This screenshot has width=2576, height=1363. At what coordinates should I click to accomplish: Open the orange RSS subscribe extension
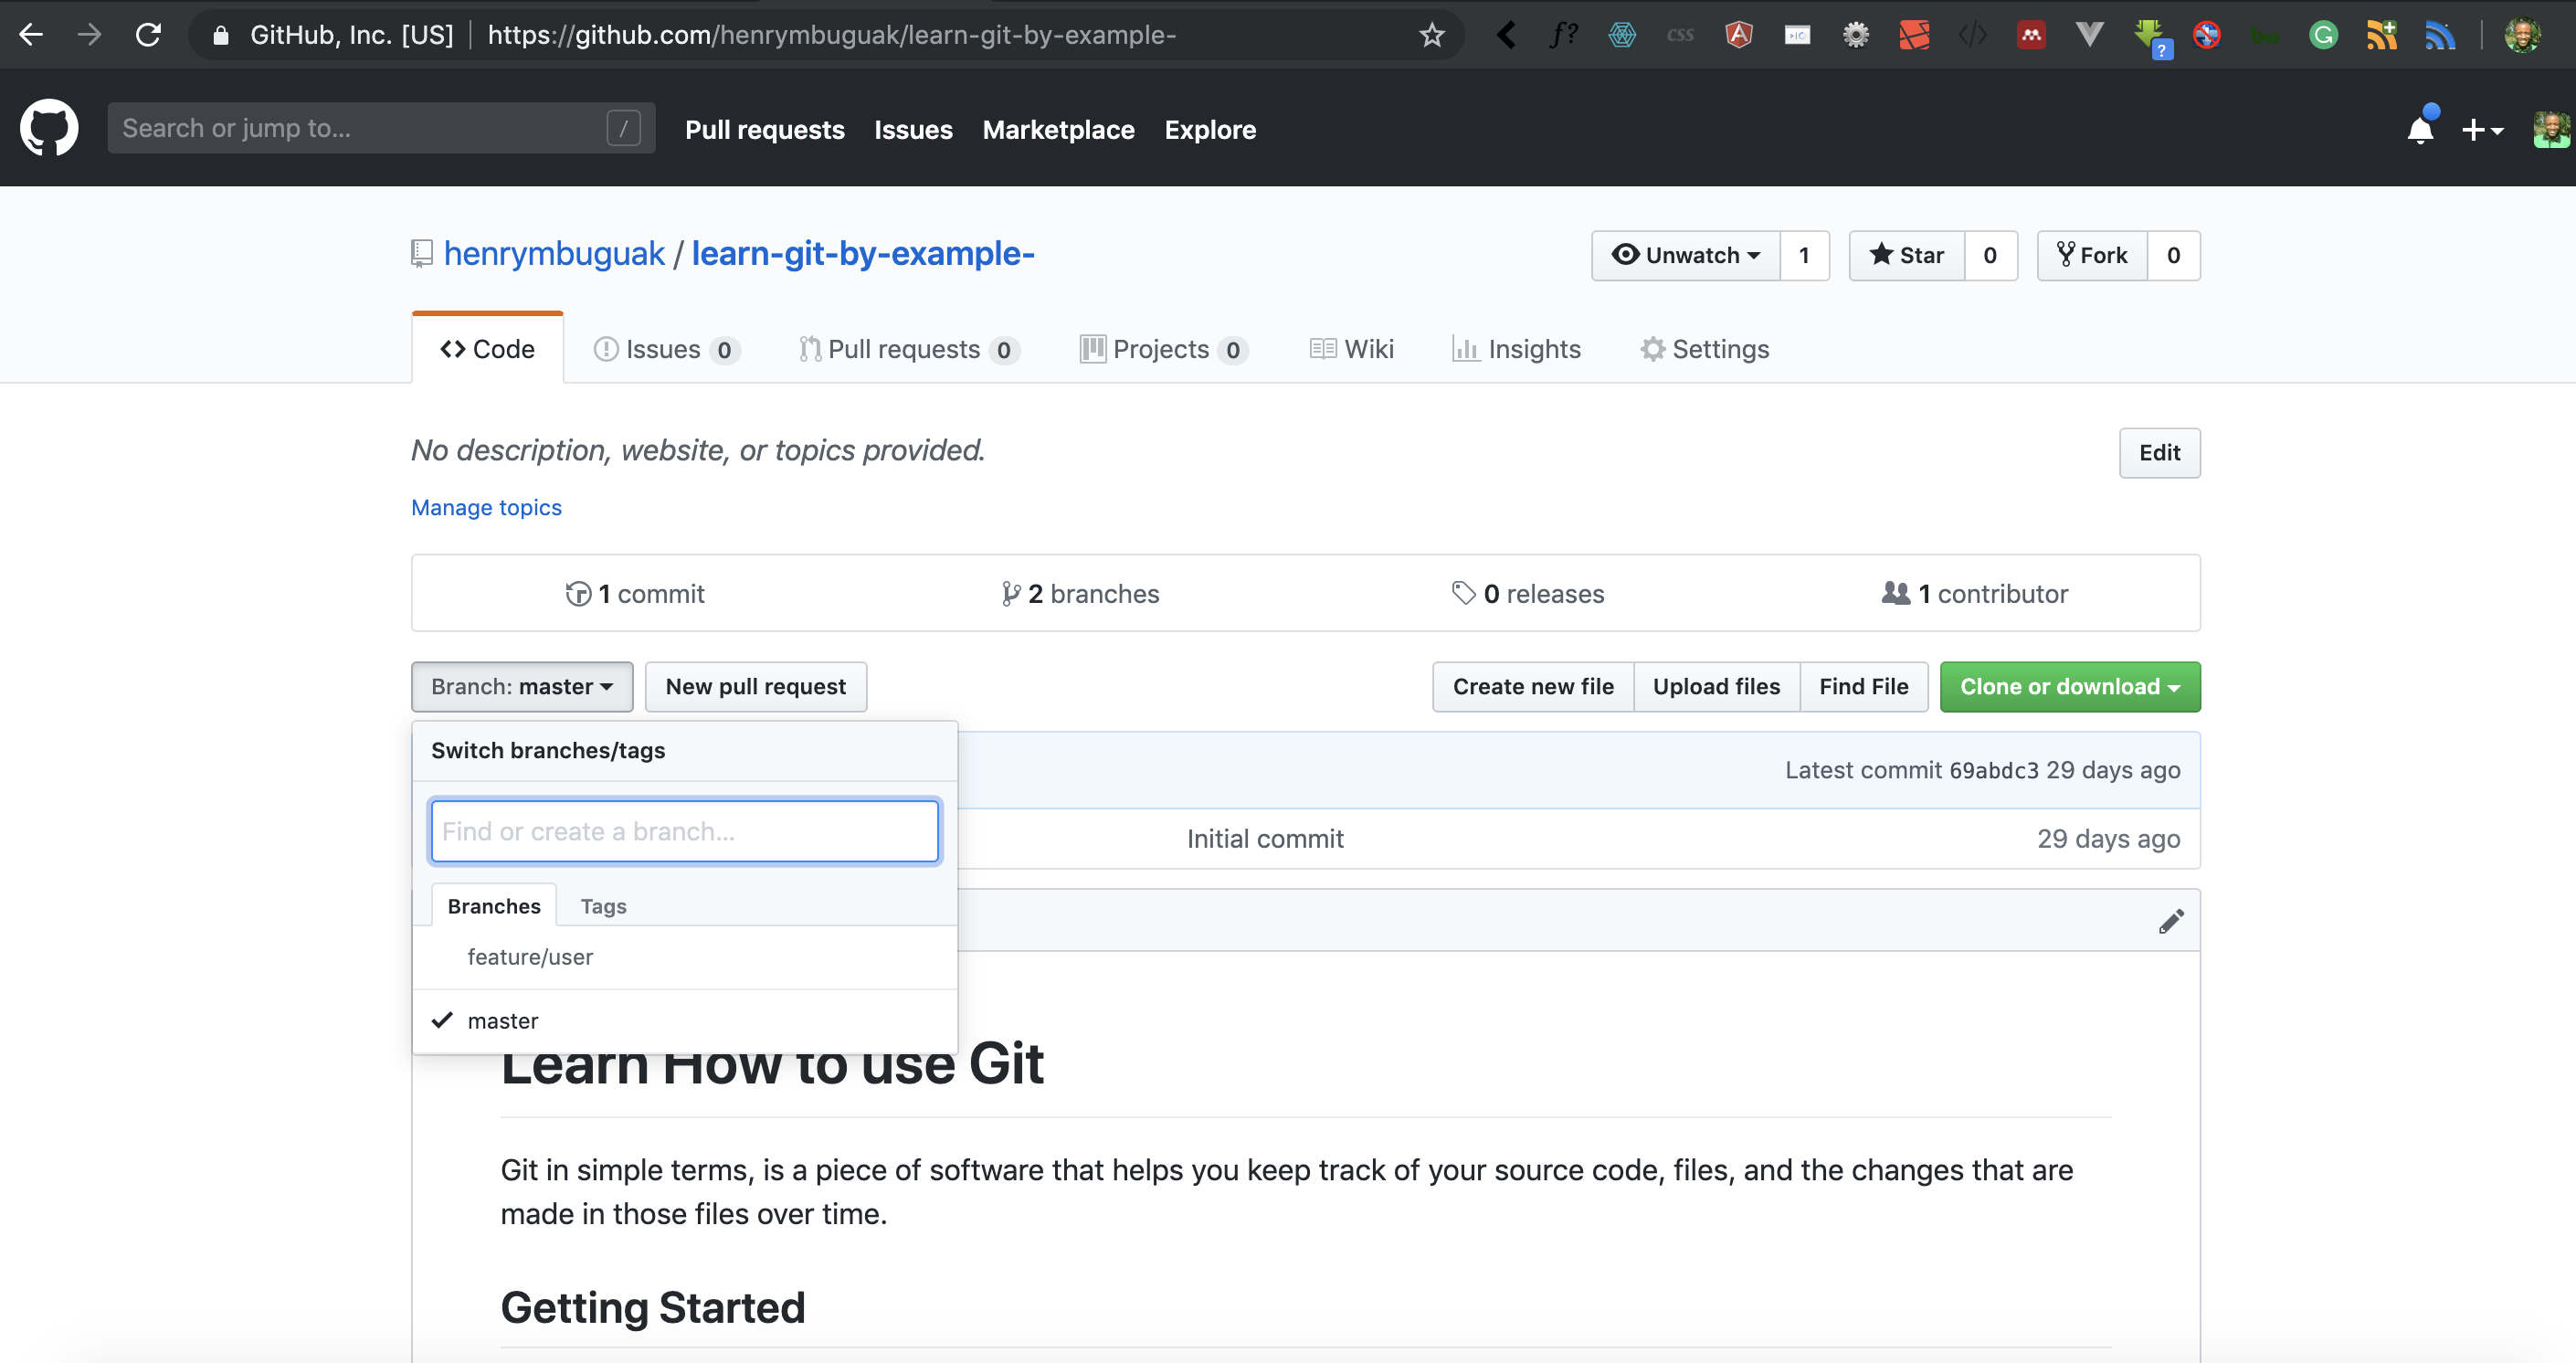[2381, 35]
